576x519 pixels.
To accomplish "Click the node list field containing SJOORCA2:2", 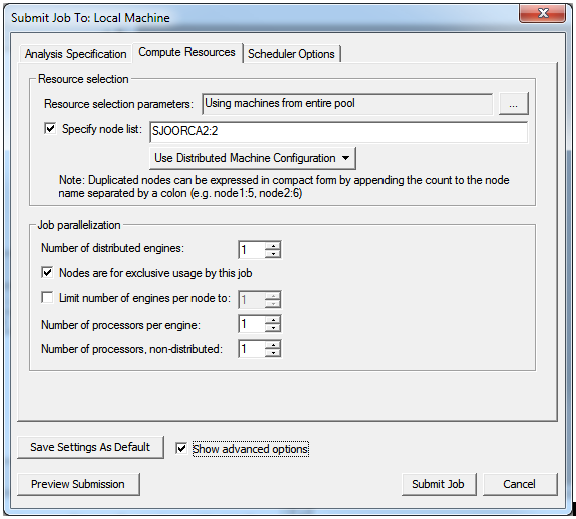I will [338, 131].
